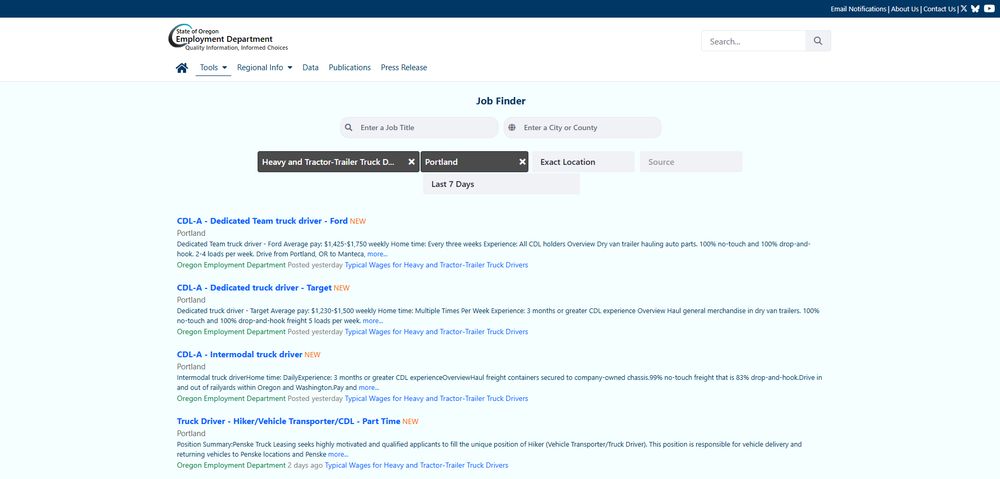Viewport: 1000px width, 479px height.
Task: Open Typical Wages link under the Hiker job
Action: click(416, 466)
